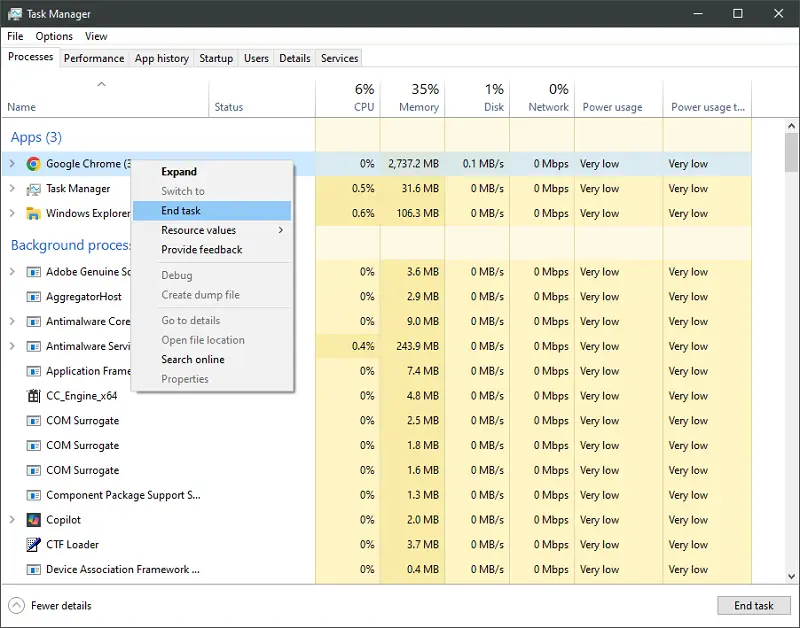
Task: Click the Copilot process icon
Action: point(34,520)
